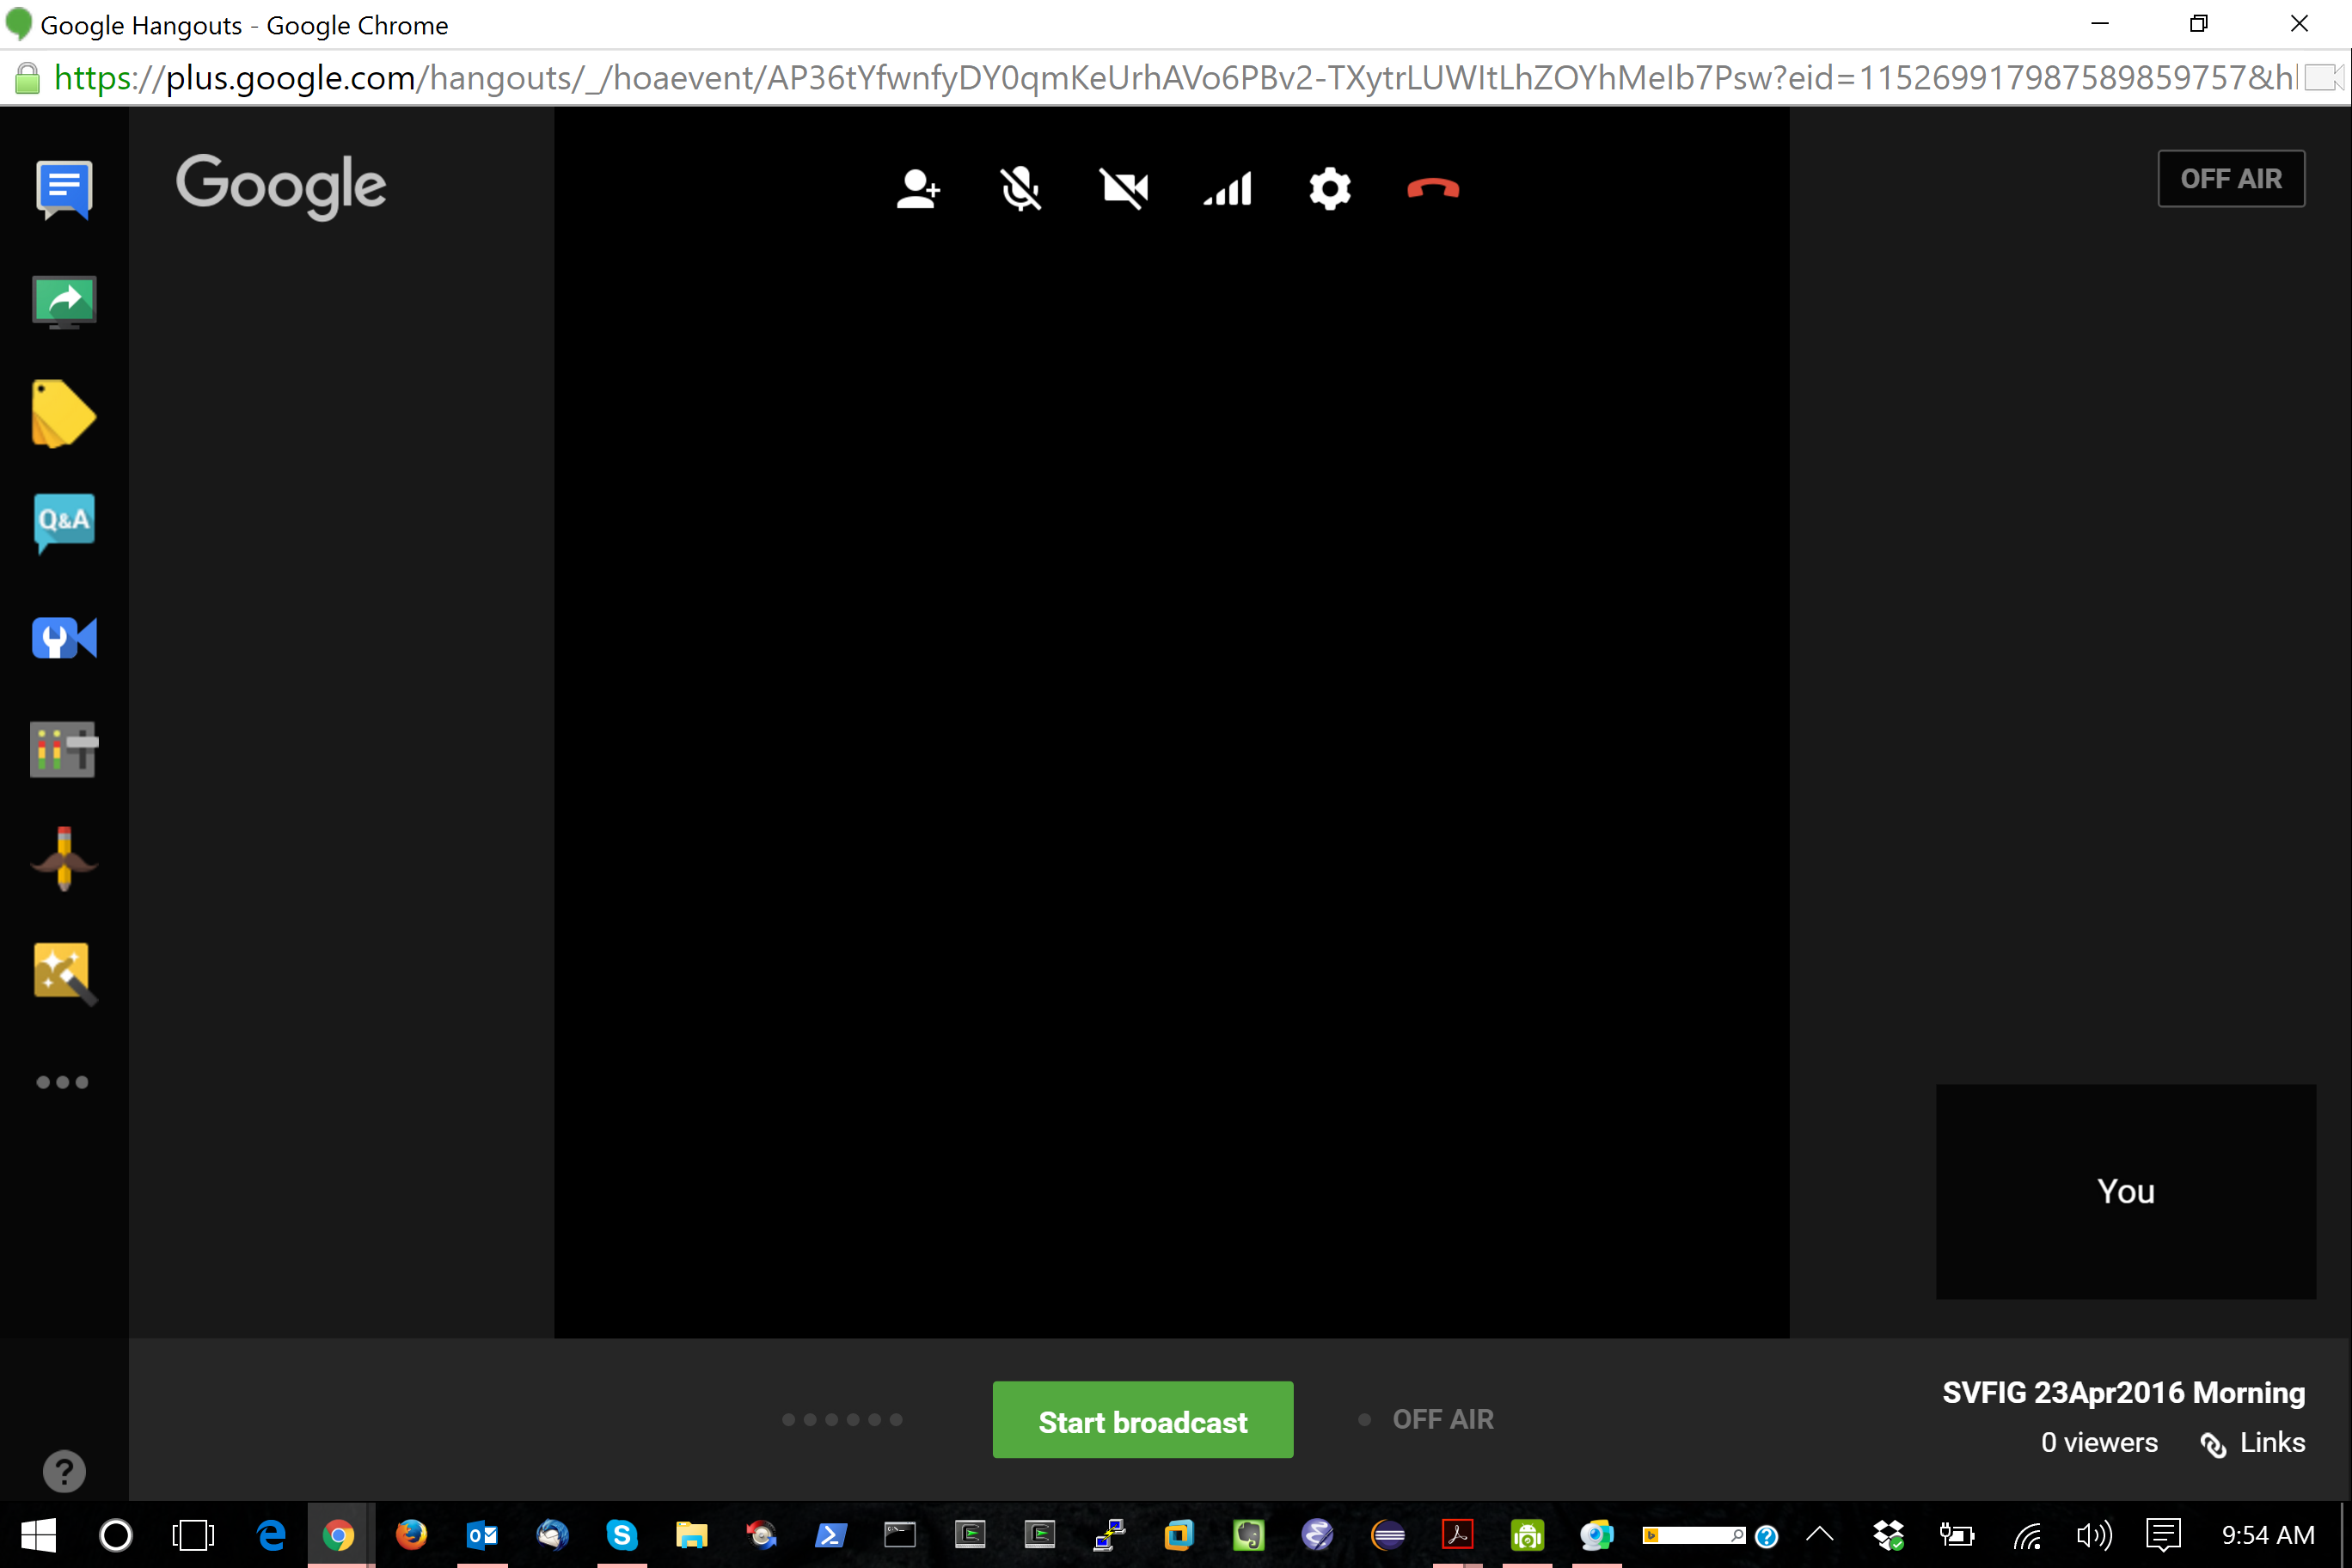Launch Skype from the taskbar
The width and height of the screenshot is (2352, 1568).
622,1535
